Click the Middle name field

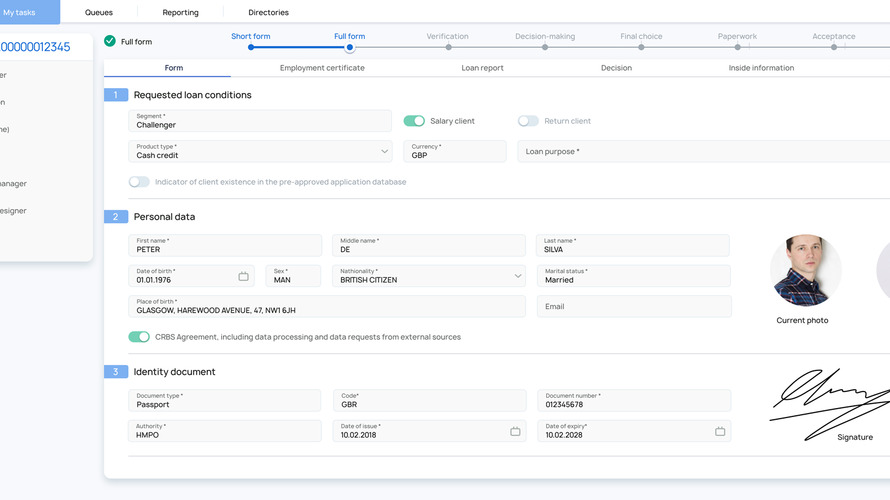[x=429, y=245]
